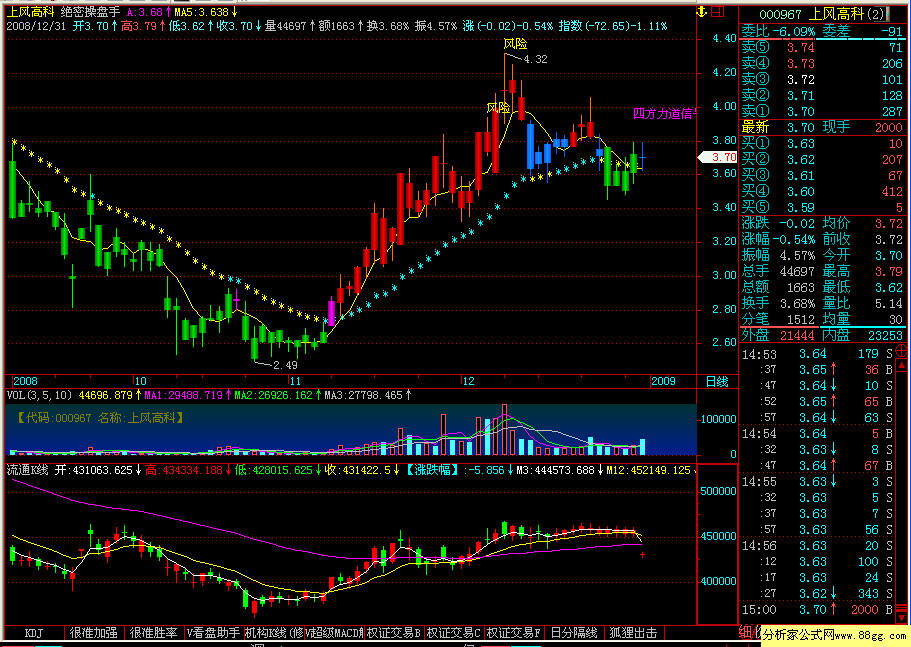
Task: Click the 卖② 3.71 order book row
Action: pos(822,95)
